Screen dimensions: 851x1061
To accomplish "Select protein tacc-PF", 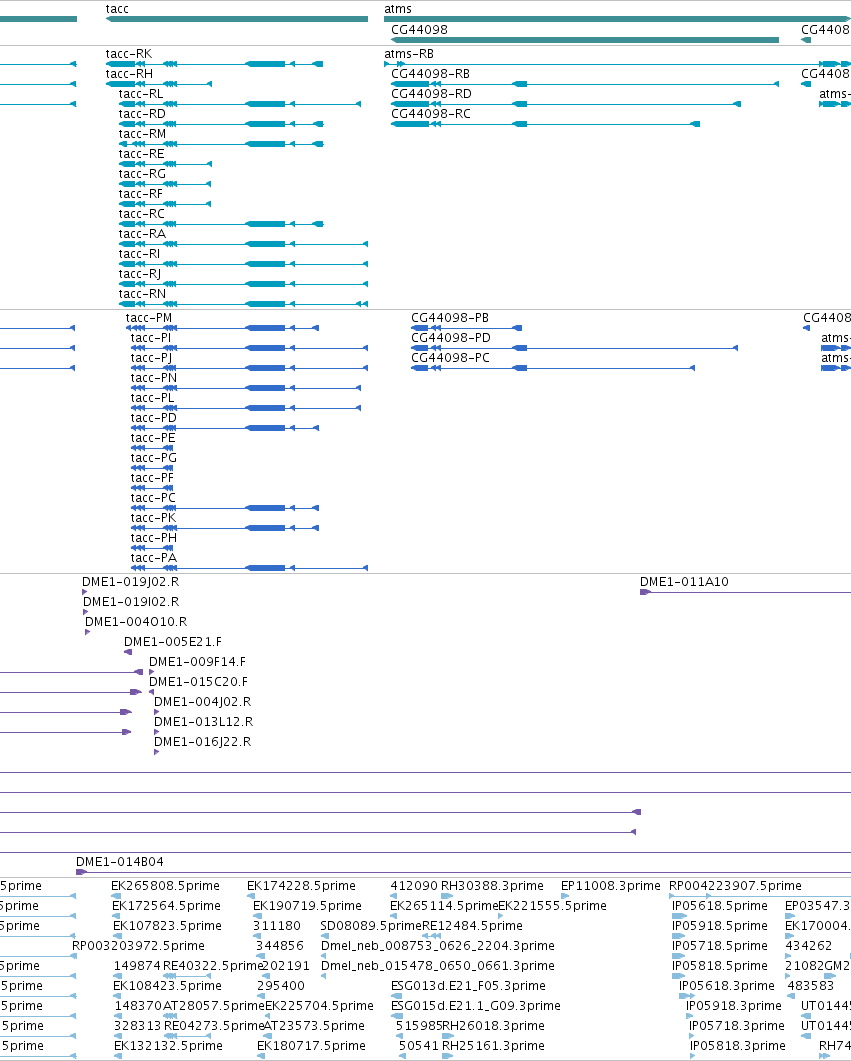I will point(152,478).
